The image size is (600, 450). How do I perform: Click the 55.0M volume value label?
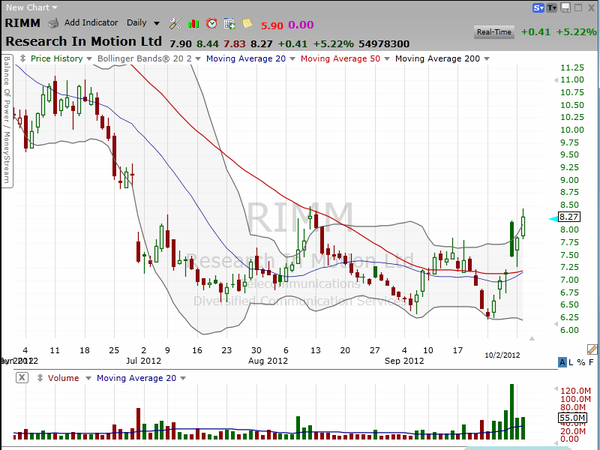[572, 417]
